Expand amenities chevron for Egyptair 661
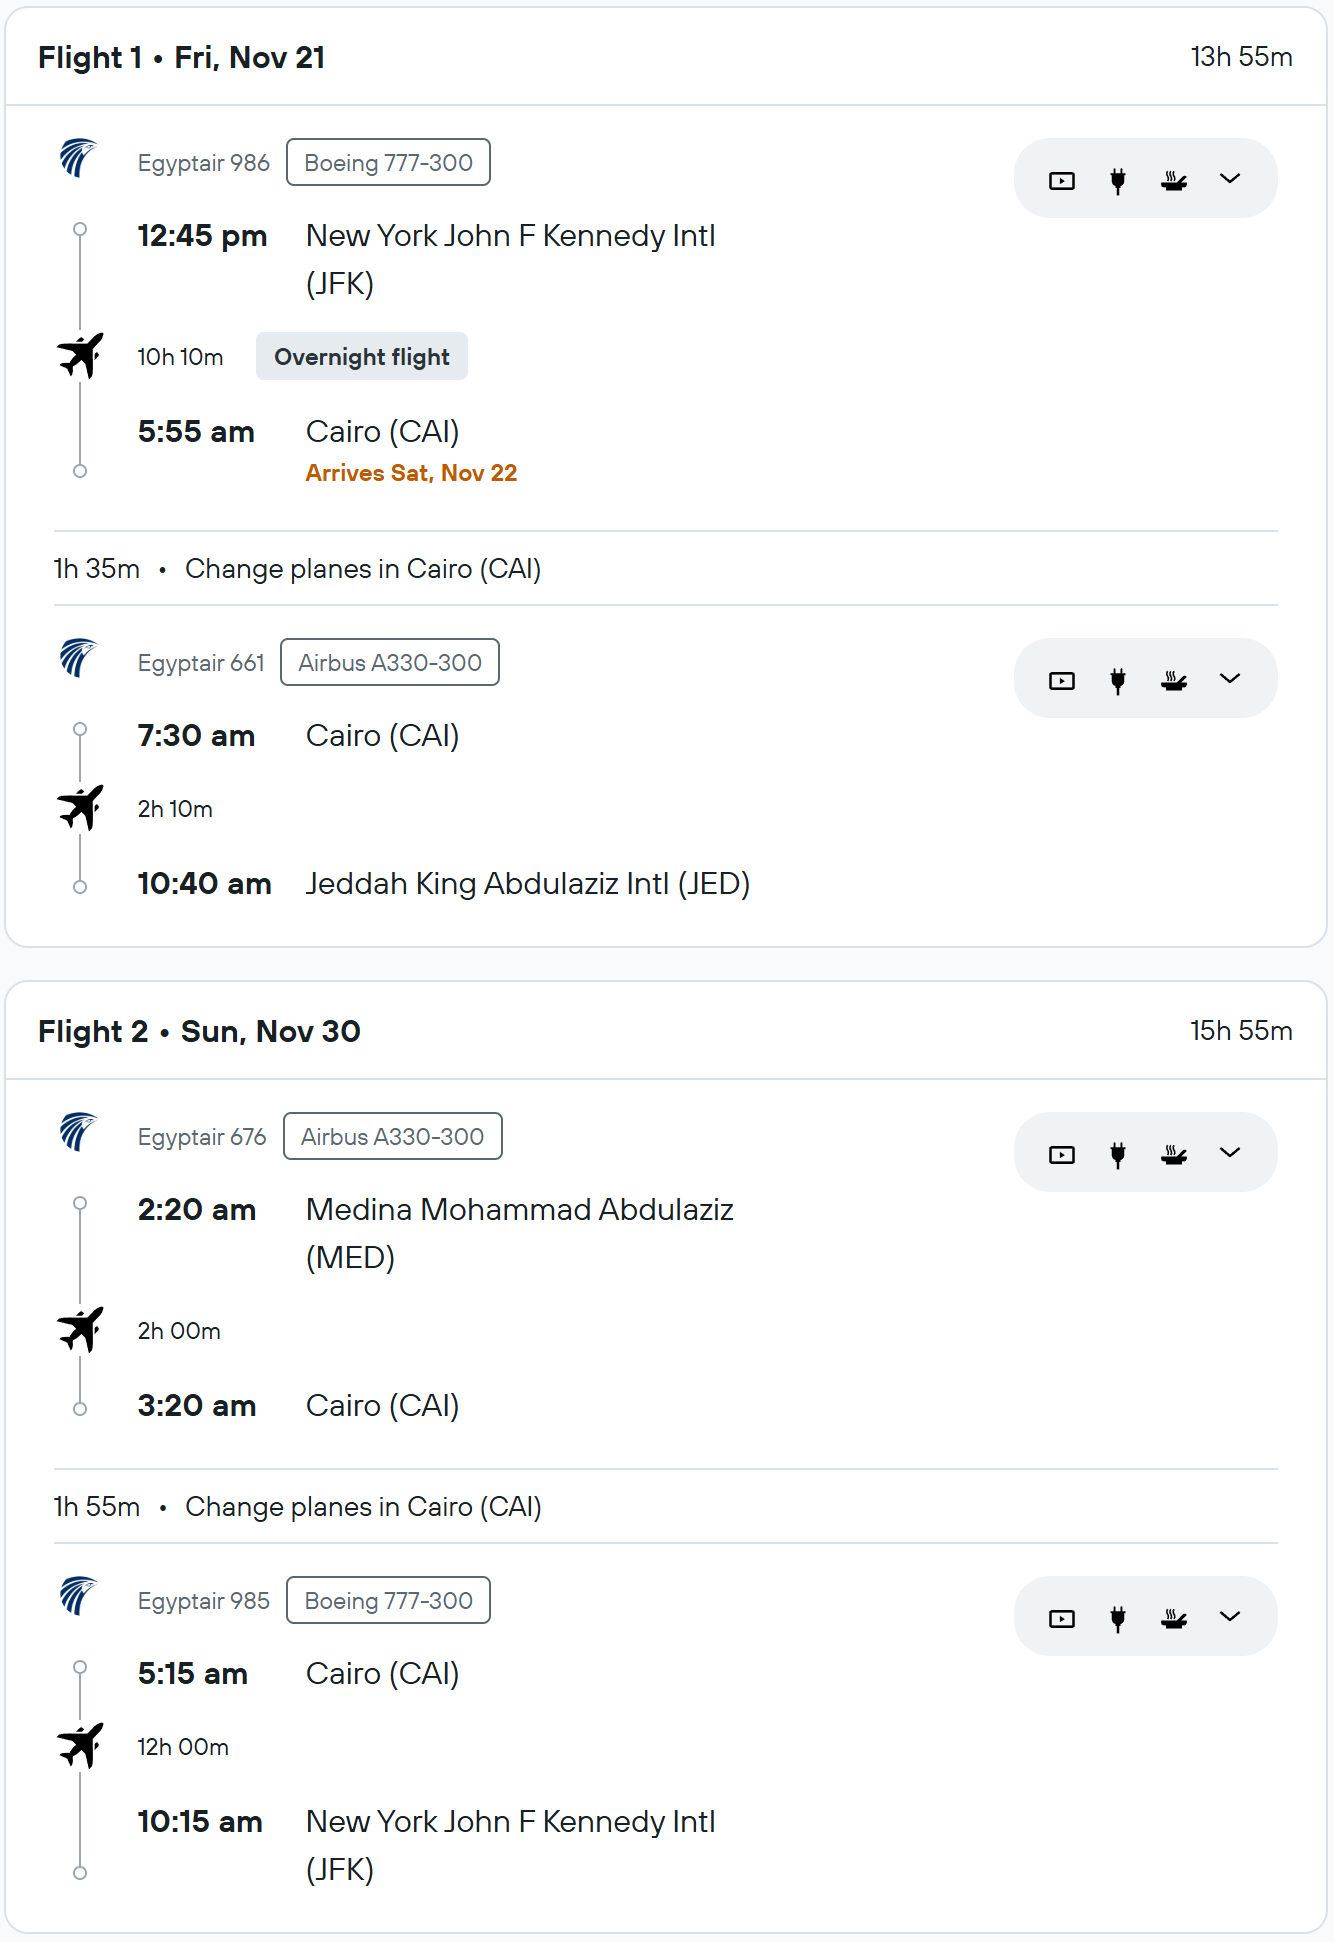This screenshot has width=1334, height=1942. pyautogui.click(x=1230, y=679)
